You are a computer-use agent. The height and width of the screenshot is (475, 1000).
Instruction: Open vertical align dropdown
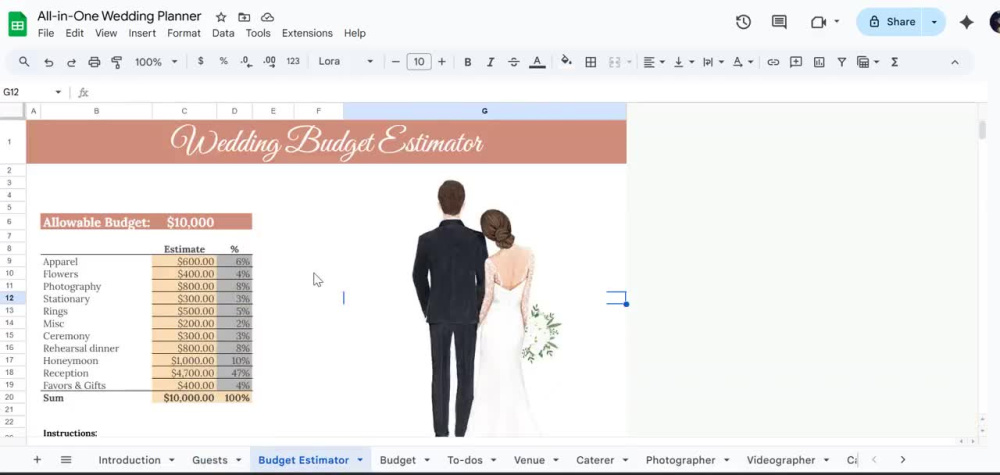683,62
